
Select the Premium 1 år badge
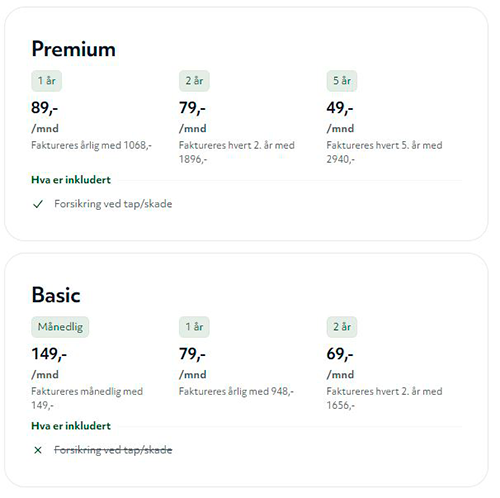47,81
